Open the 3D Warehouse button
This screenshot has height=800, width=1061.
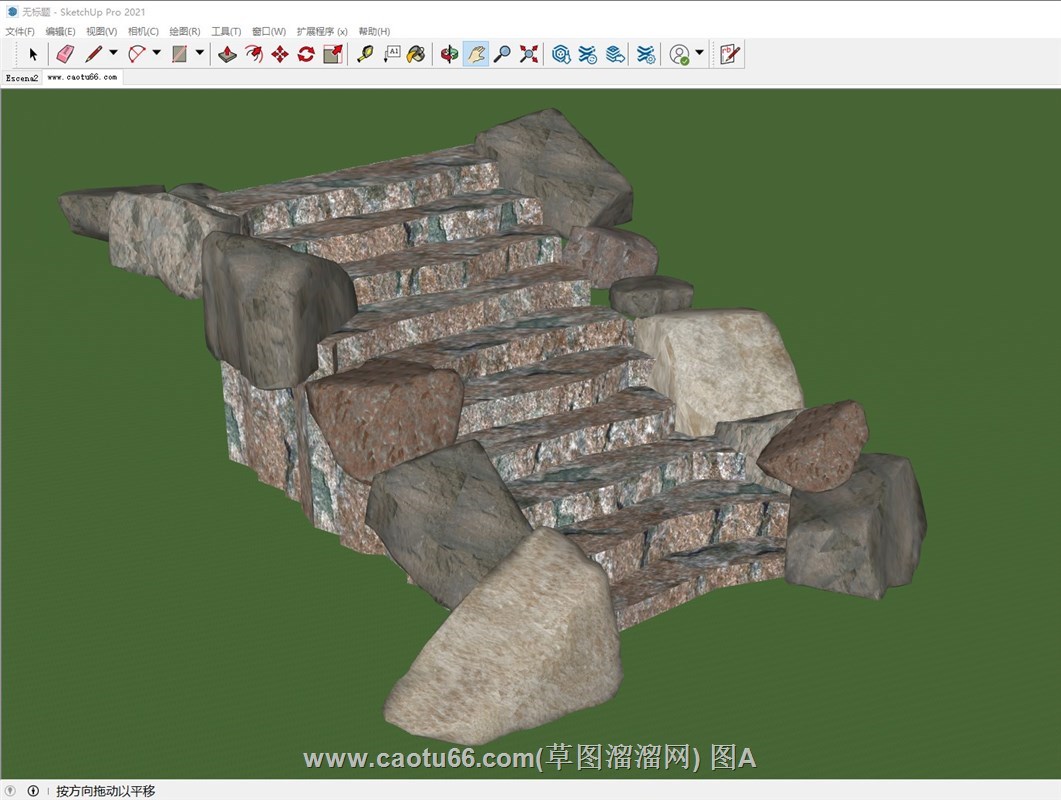(x=561, y=54)
